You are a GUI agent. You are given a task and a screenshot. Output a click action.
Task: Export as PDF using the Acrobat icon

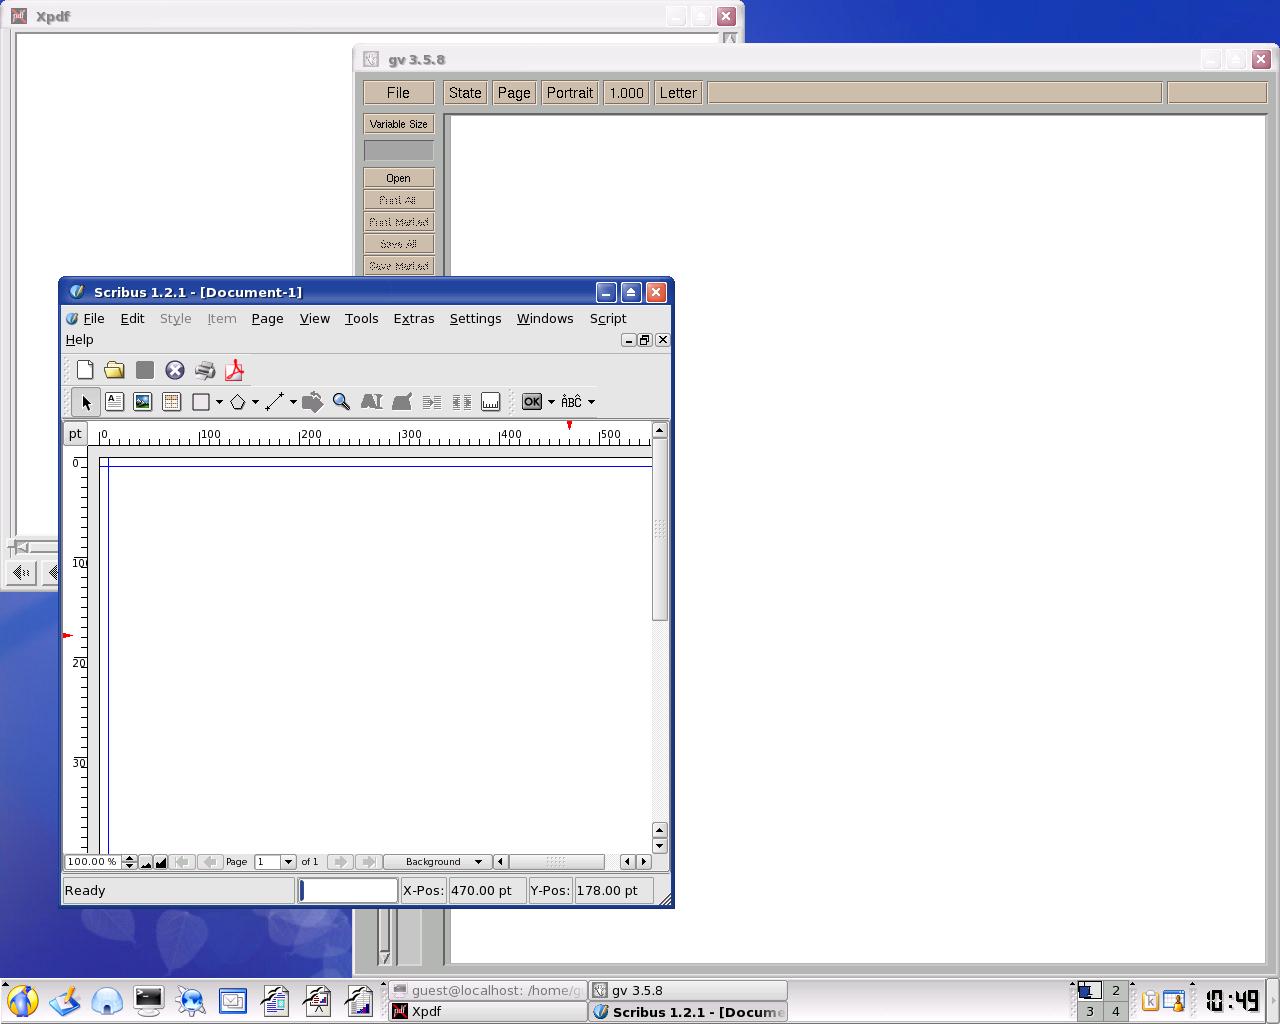234,370
